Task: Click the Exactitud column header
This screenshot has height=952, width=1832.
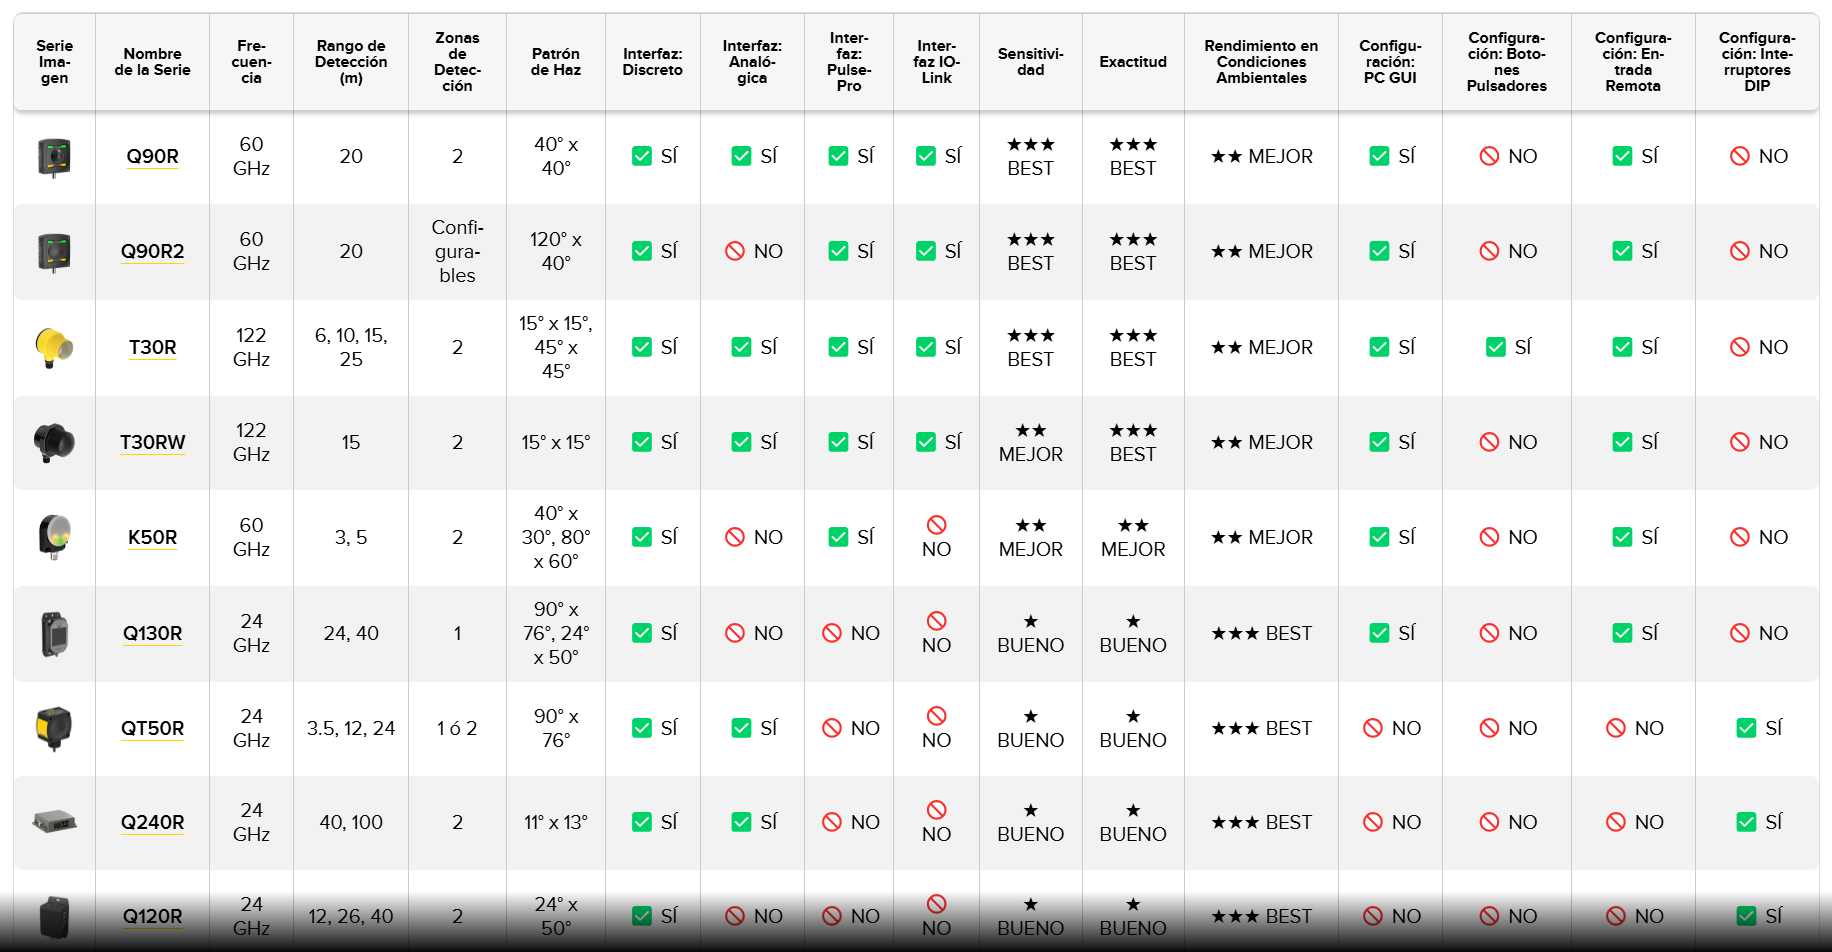Action: (x=1133, y=62)
